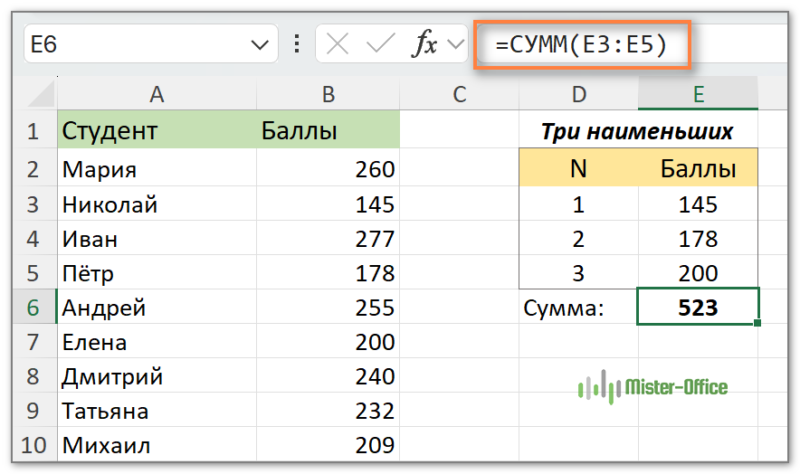Open the Insert Function fx button

426,44
